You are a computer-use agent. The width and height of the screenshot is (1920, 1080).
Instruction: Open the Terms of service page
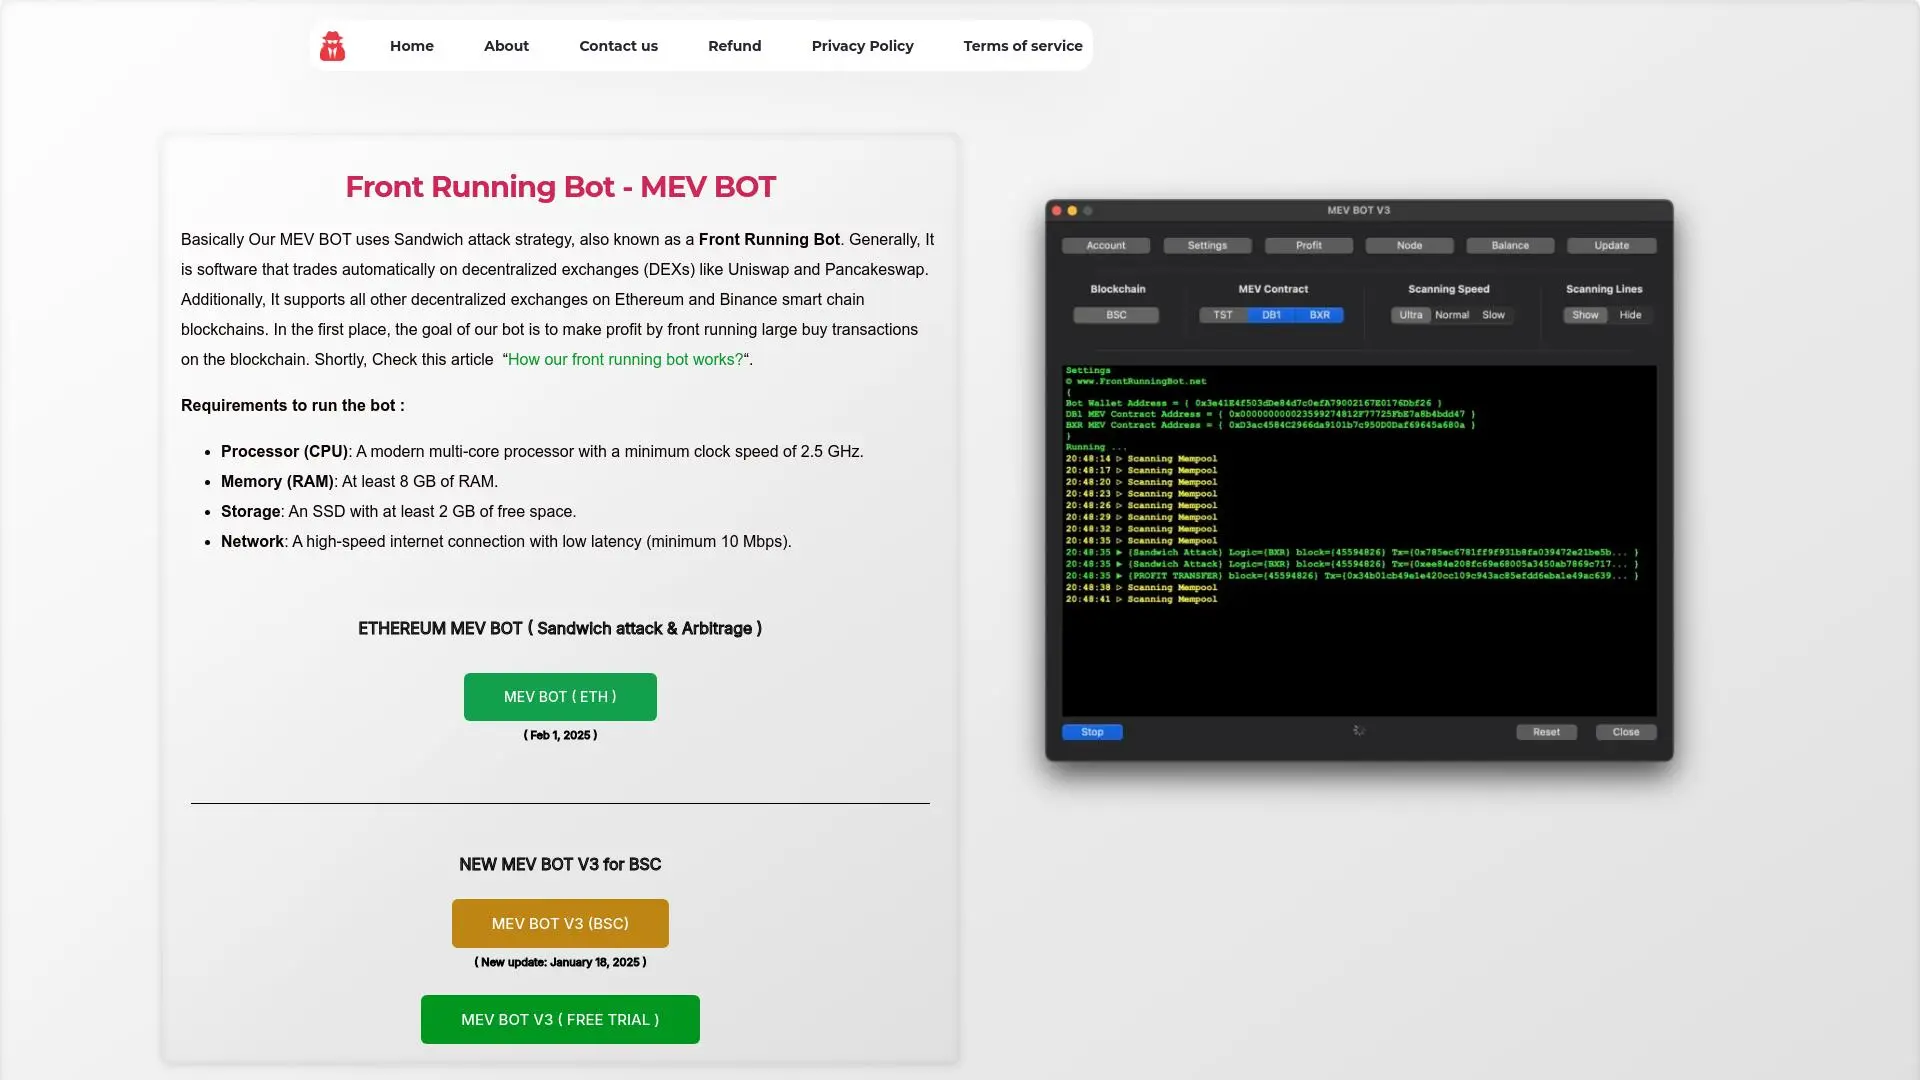[x=1022, y=46]
